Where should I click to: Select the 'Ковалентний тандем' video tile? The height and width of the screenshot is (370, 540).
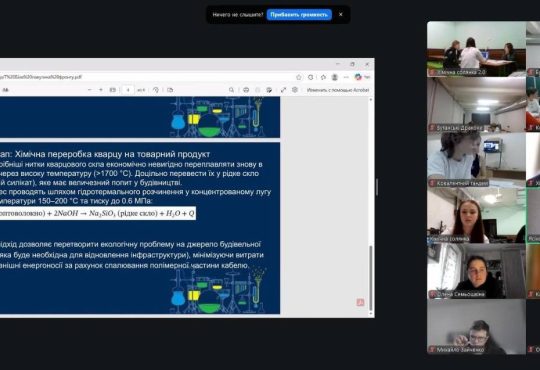click(x=476, y=160)
